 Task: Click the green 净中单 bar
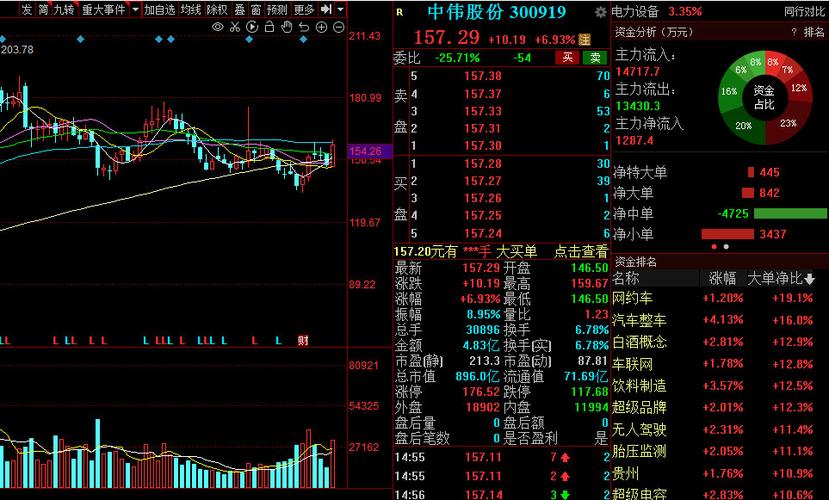790,214
